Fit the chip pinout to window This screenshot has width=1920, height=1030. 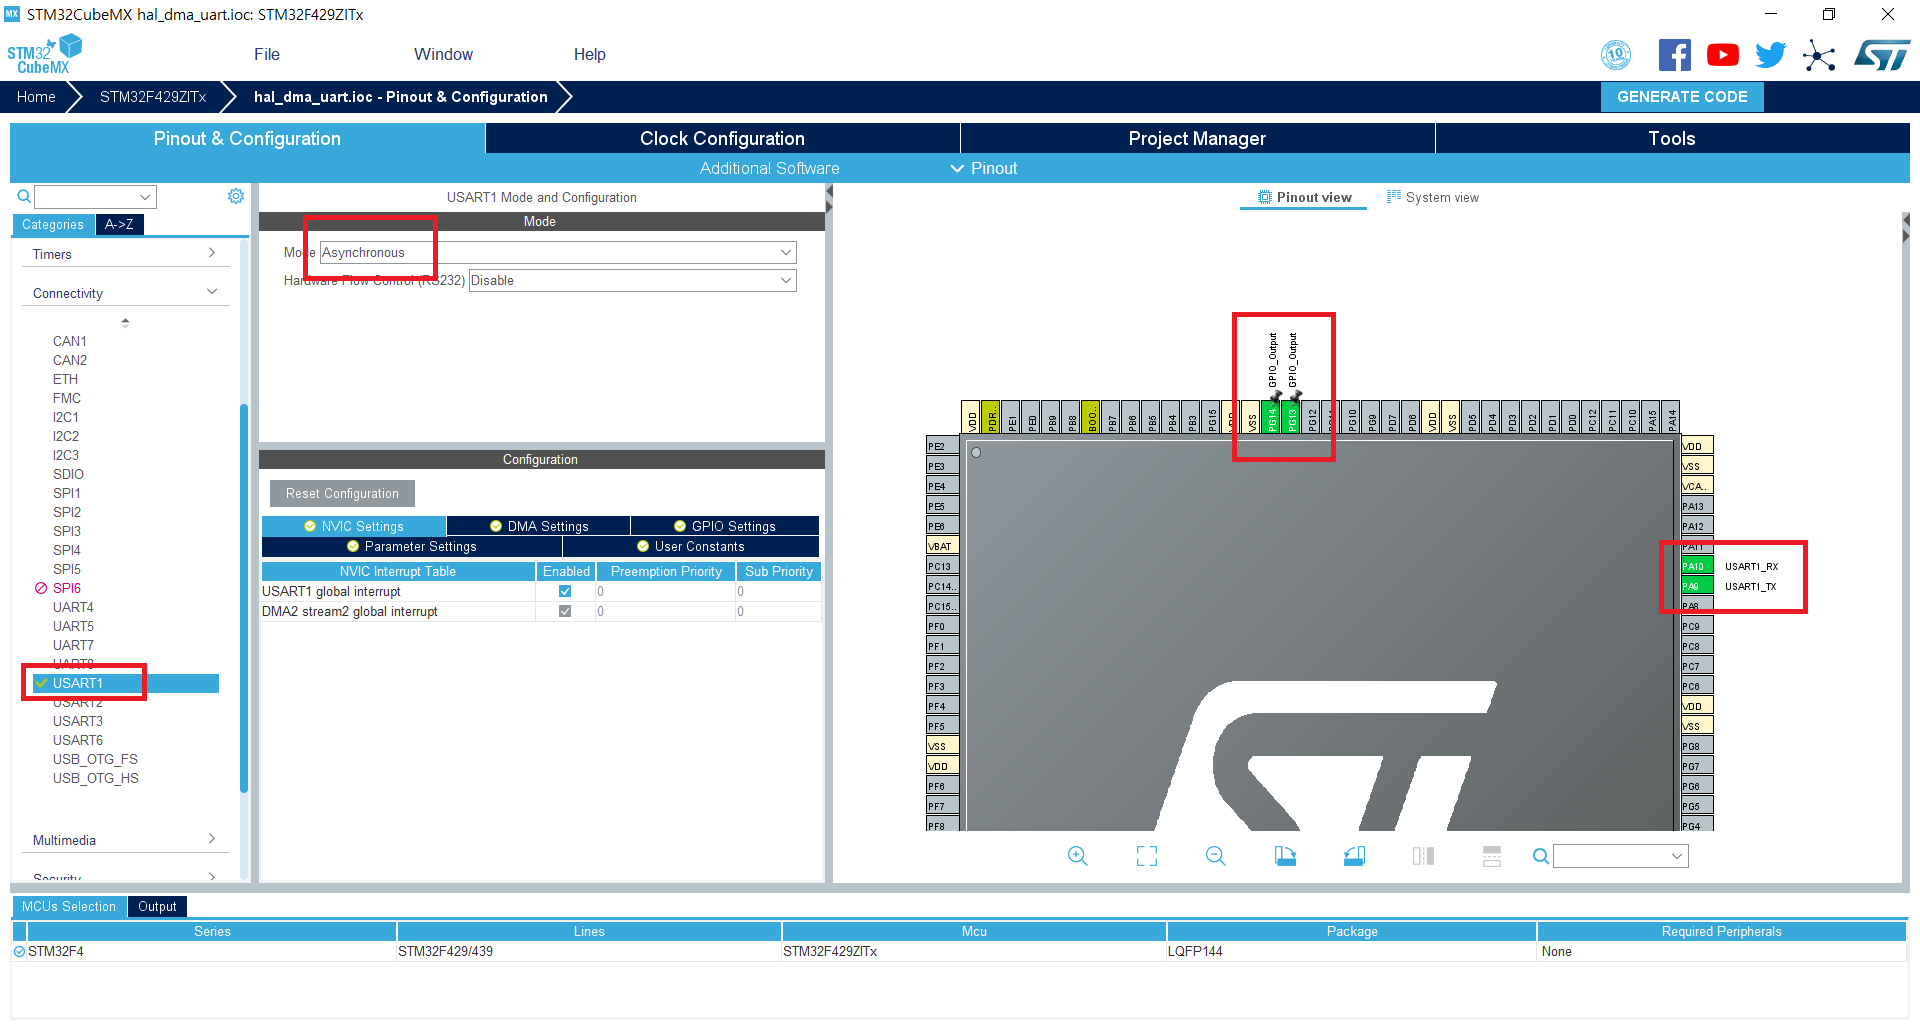tap(1147, 856)
